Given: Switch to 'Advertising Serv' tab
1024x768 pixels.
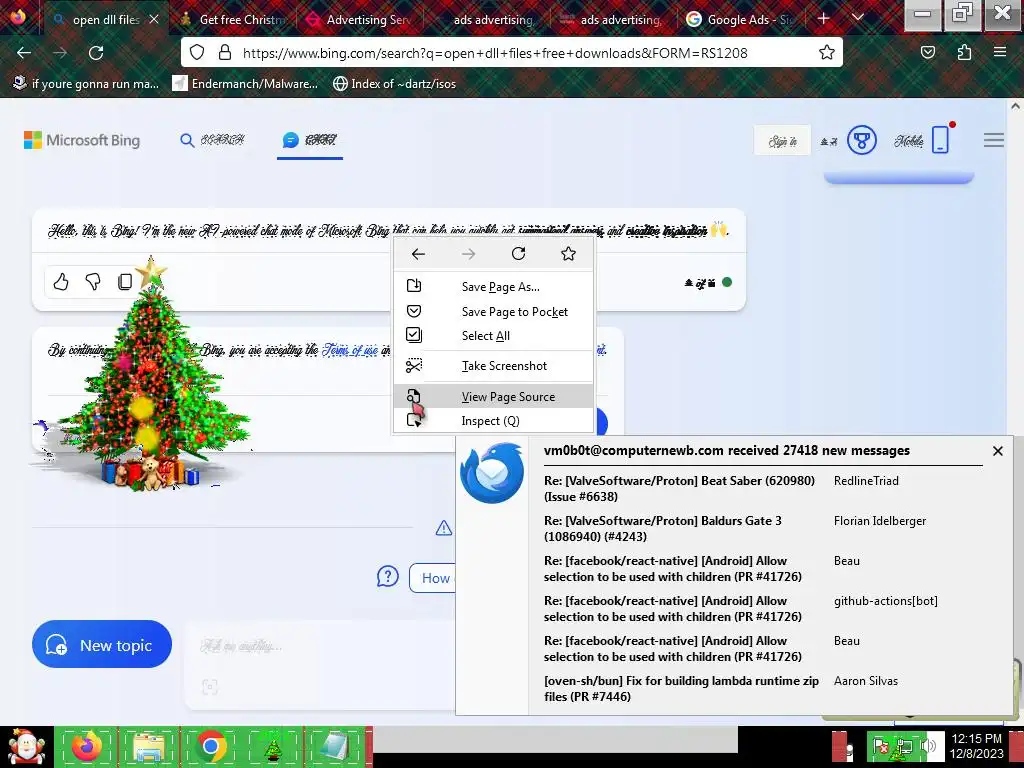Looking at the screenshot, I should (x=359, y=20).
